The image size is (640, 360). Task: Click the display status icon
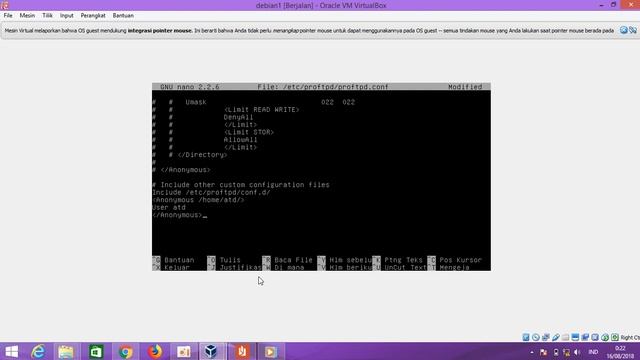575,337
